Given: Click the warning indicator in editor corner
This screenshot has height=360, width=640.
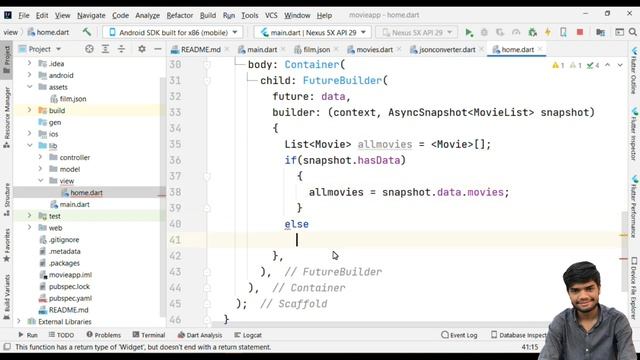Looking at the screenshot, I should point(558,65).
